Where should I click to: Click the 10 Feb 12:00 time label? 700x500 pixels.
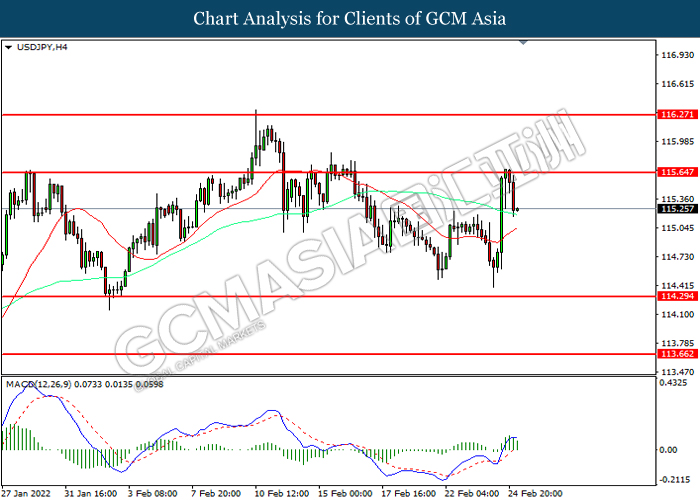282,493
